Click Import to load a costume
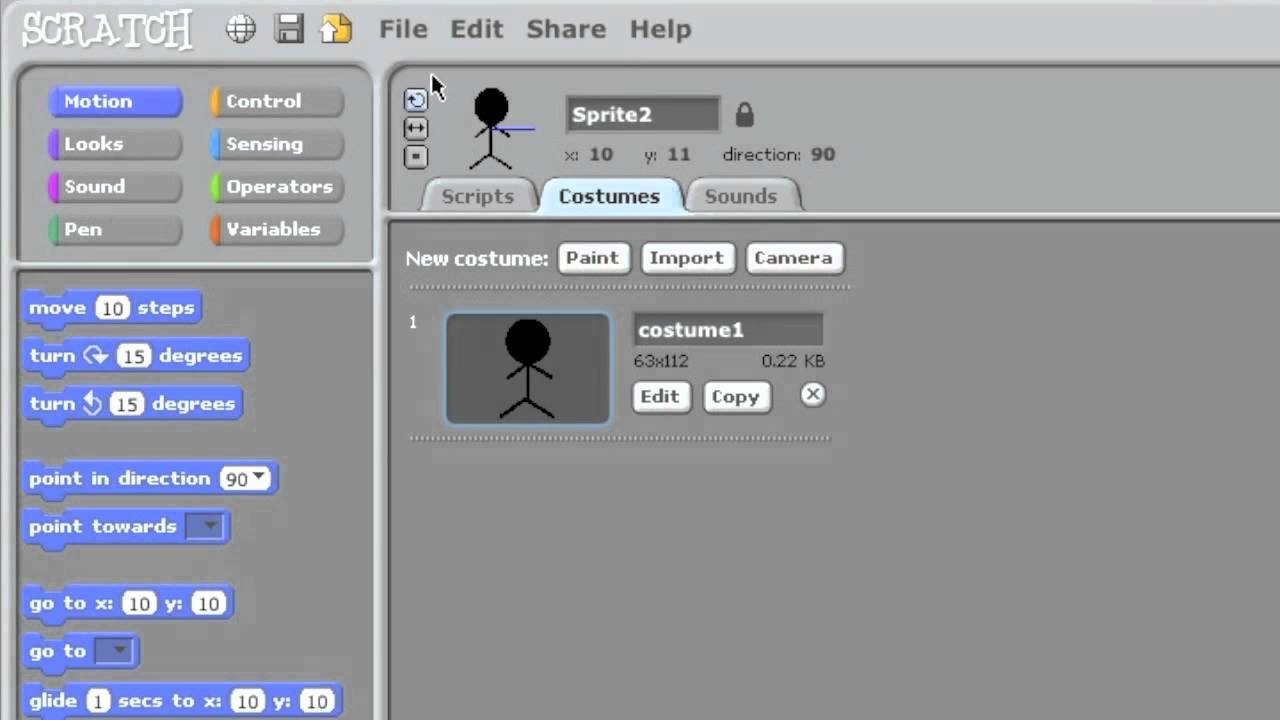Screen dimensions: 1280x720 686,258
